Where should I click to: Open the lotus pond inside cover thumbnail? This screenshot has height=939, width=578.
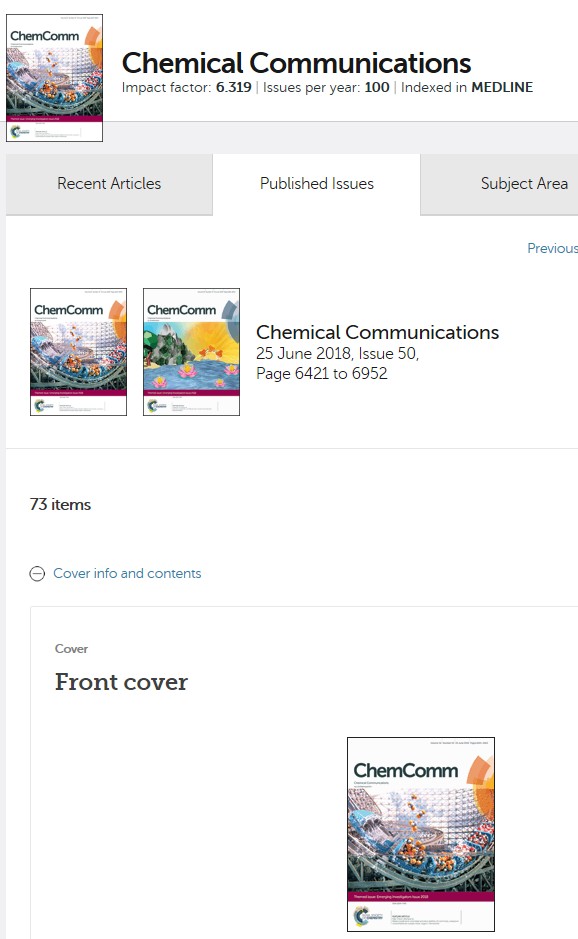[191, 352]
